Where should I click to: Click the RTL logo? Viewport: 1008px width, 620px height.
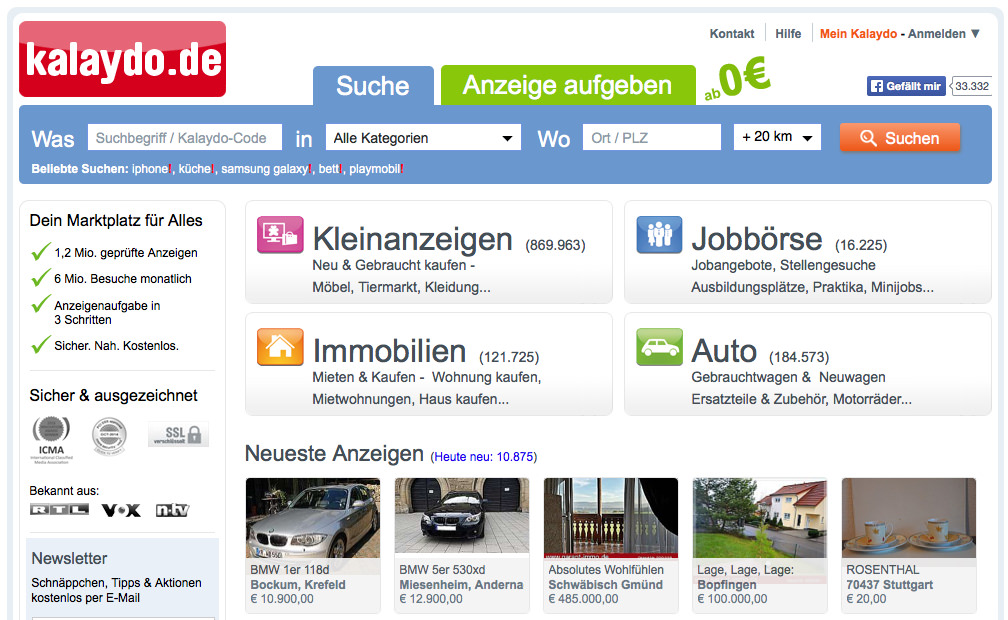click(59, 510)
